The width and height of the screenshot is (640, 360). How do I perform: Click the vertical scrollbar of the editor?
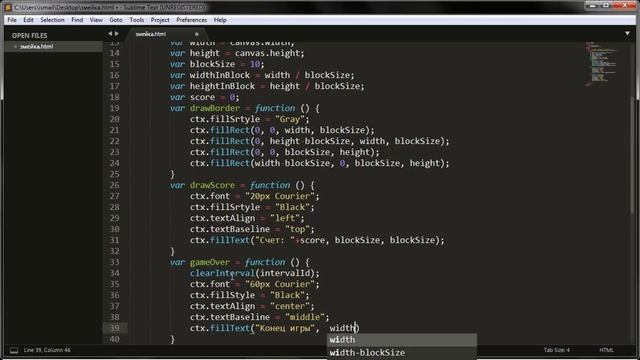[x=633, y=155]
